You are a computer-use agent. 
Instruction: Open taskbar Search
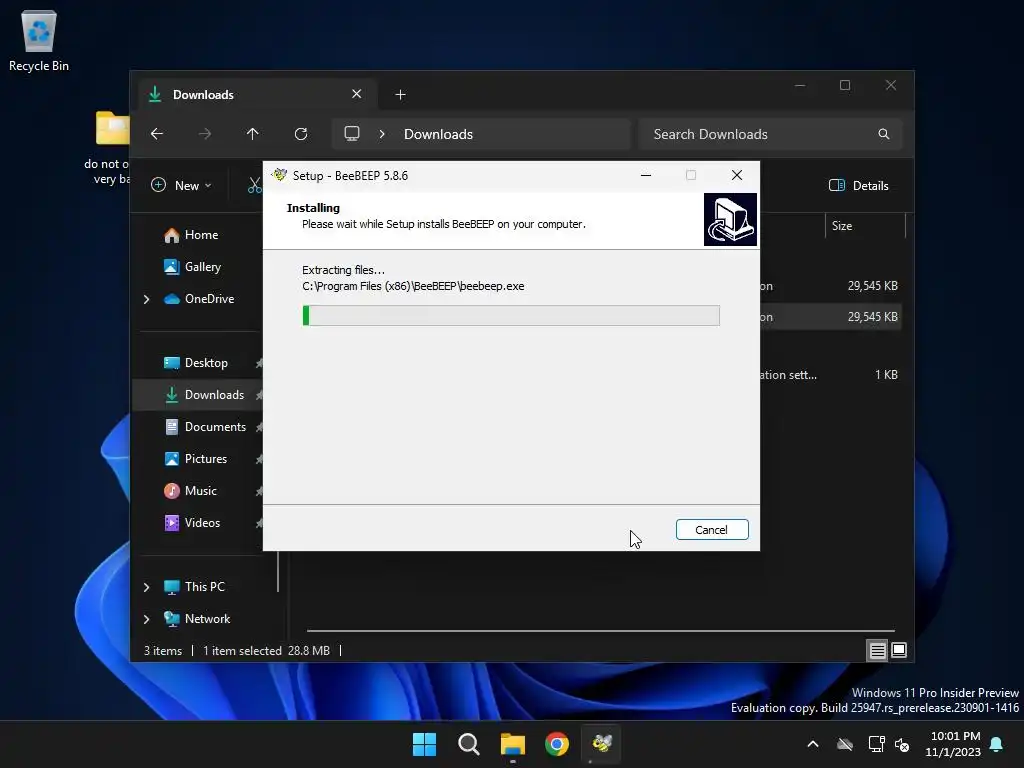(x=468, y=744)
